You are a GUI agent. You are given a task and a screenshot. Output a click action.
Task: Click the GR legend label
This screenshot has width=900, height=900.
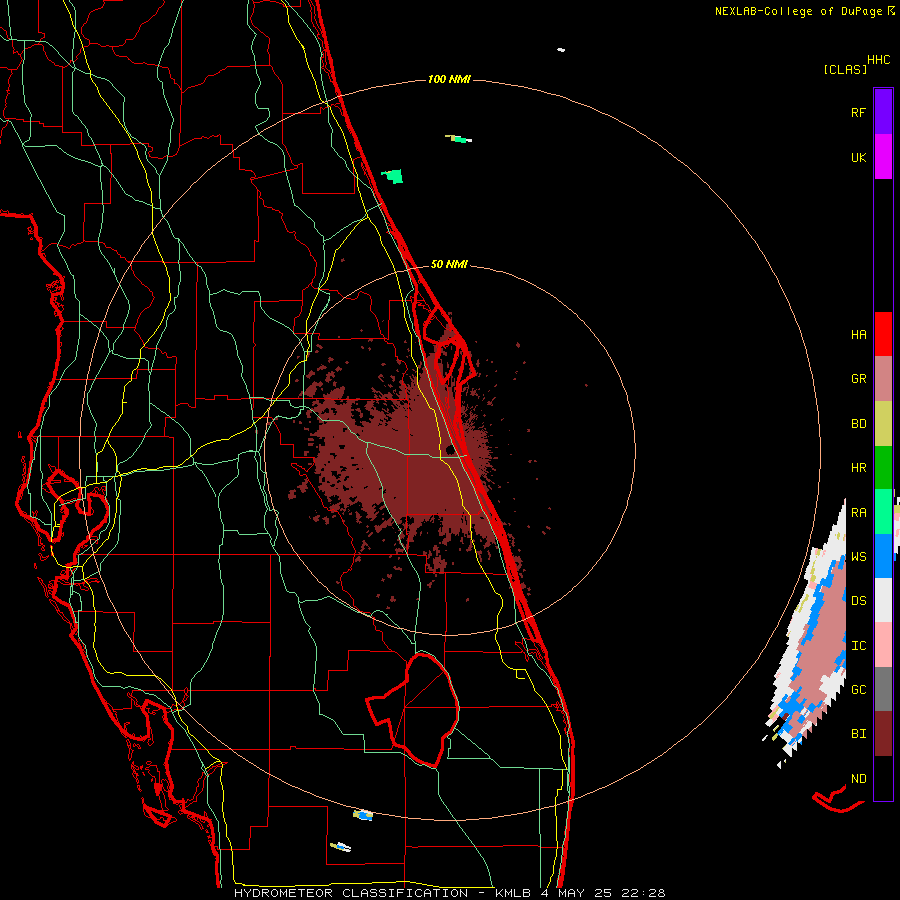coord(858,379)
